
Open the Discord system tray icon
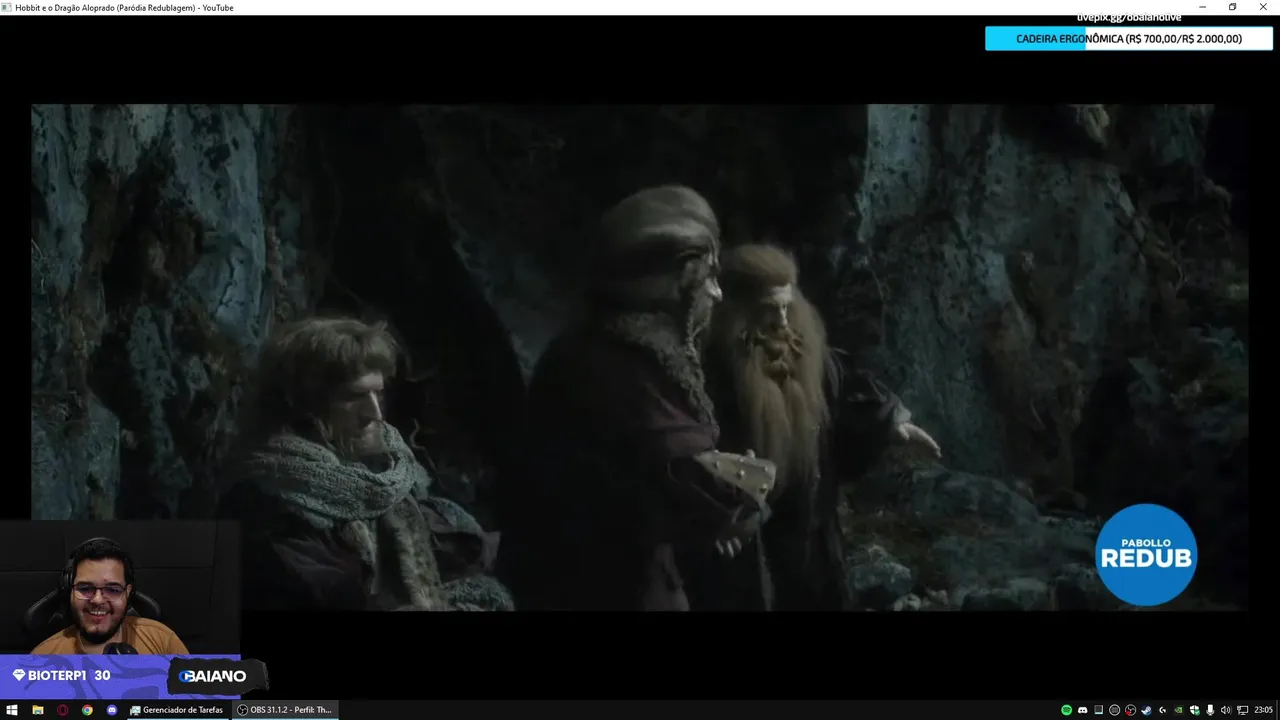[x=1083, y=710]
